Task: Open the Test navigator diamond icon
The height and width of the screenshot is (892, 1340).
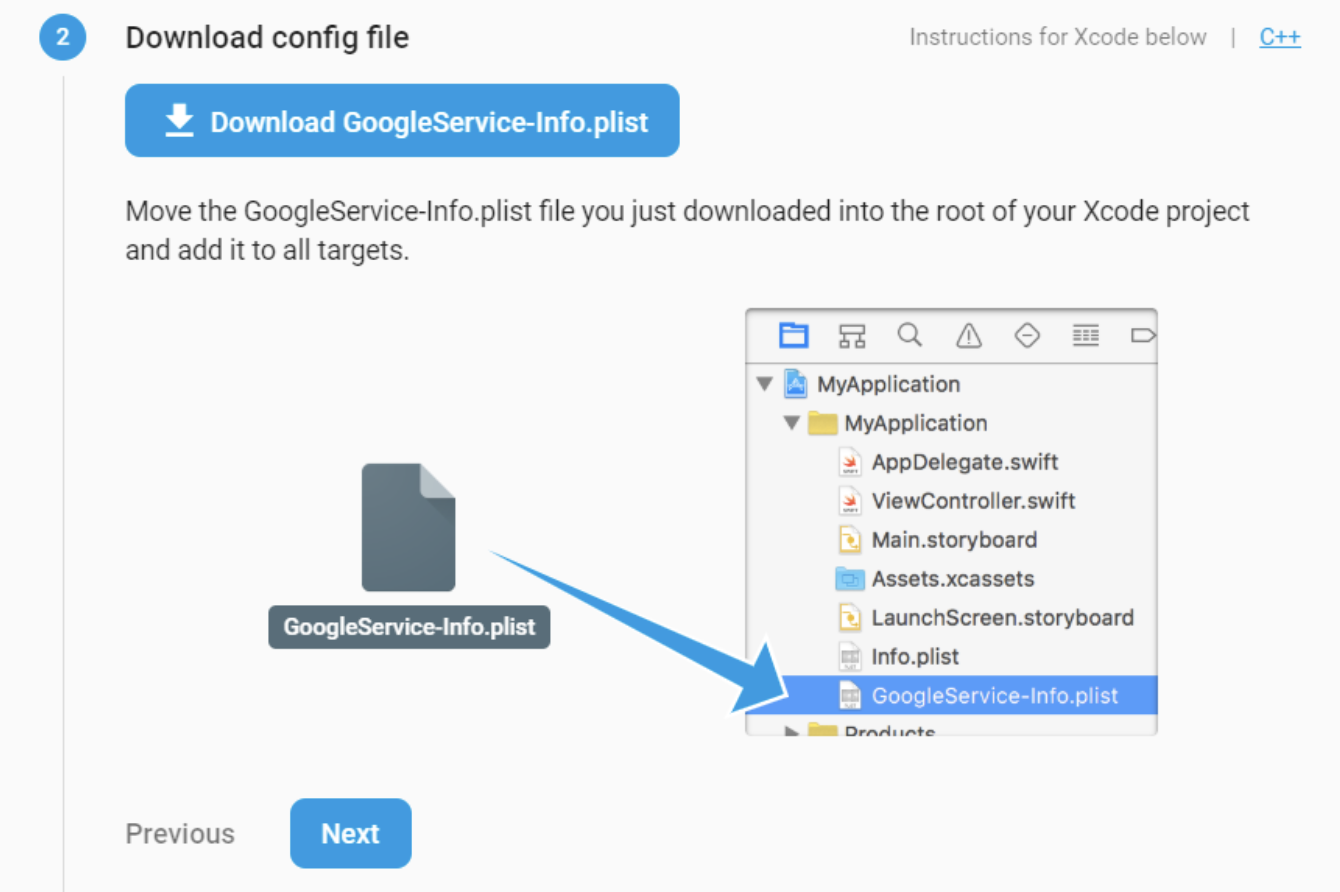Action: [1027, 335]
